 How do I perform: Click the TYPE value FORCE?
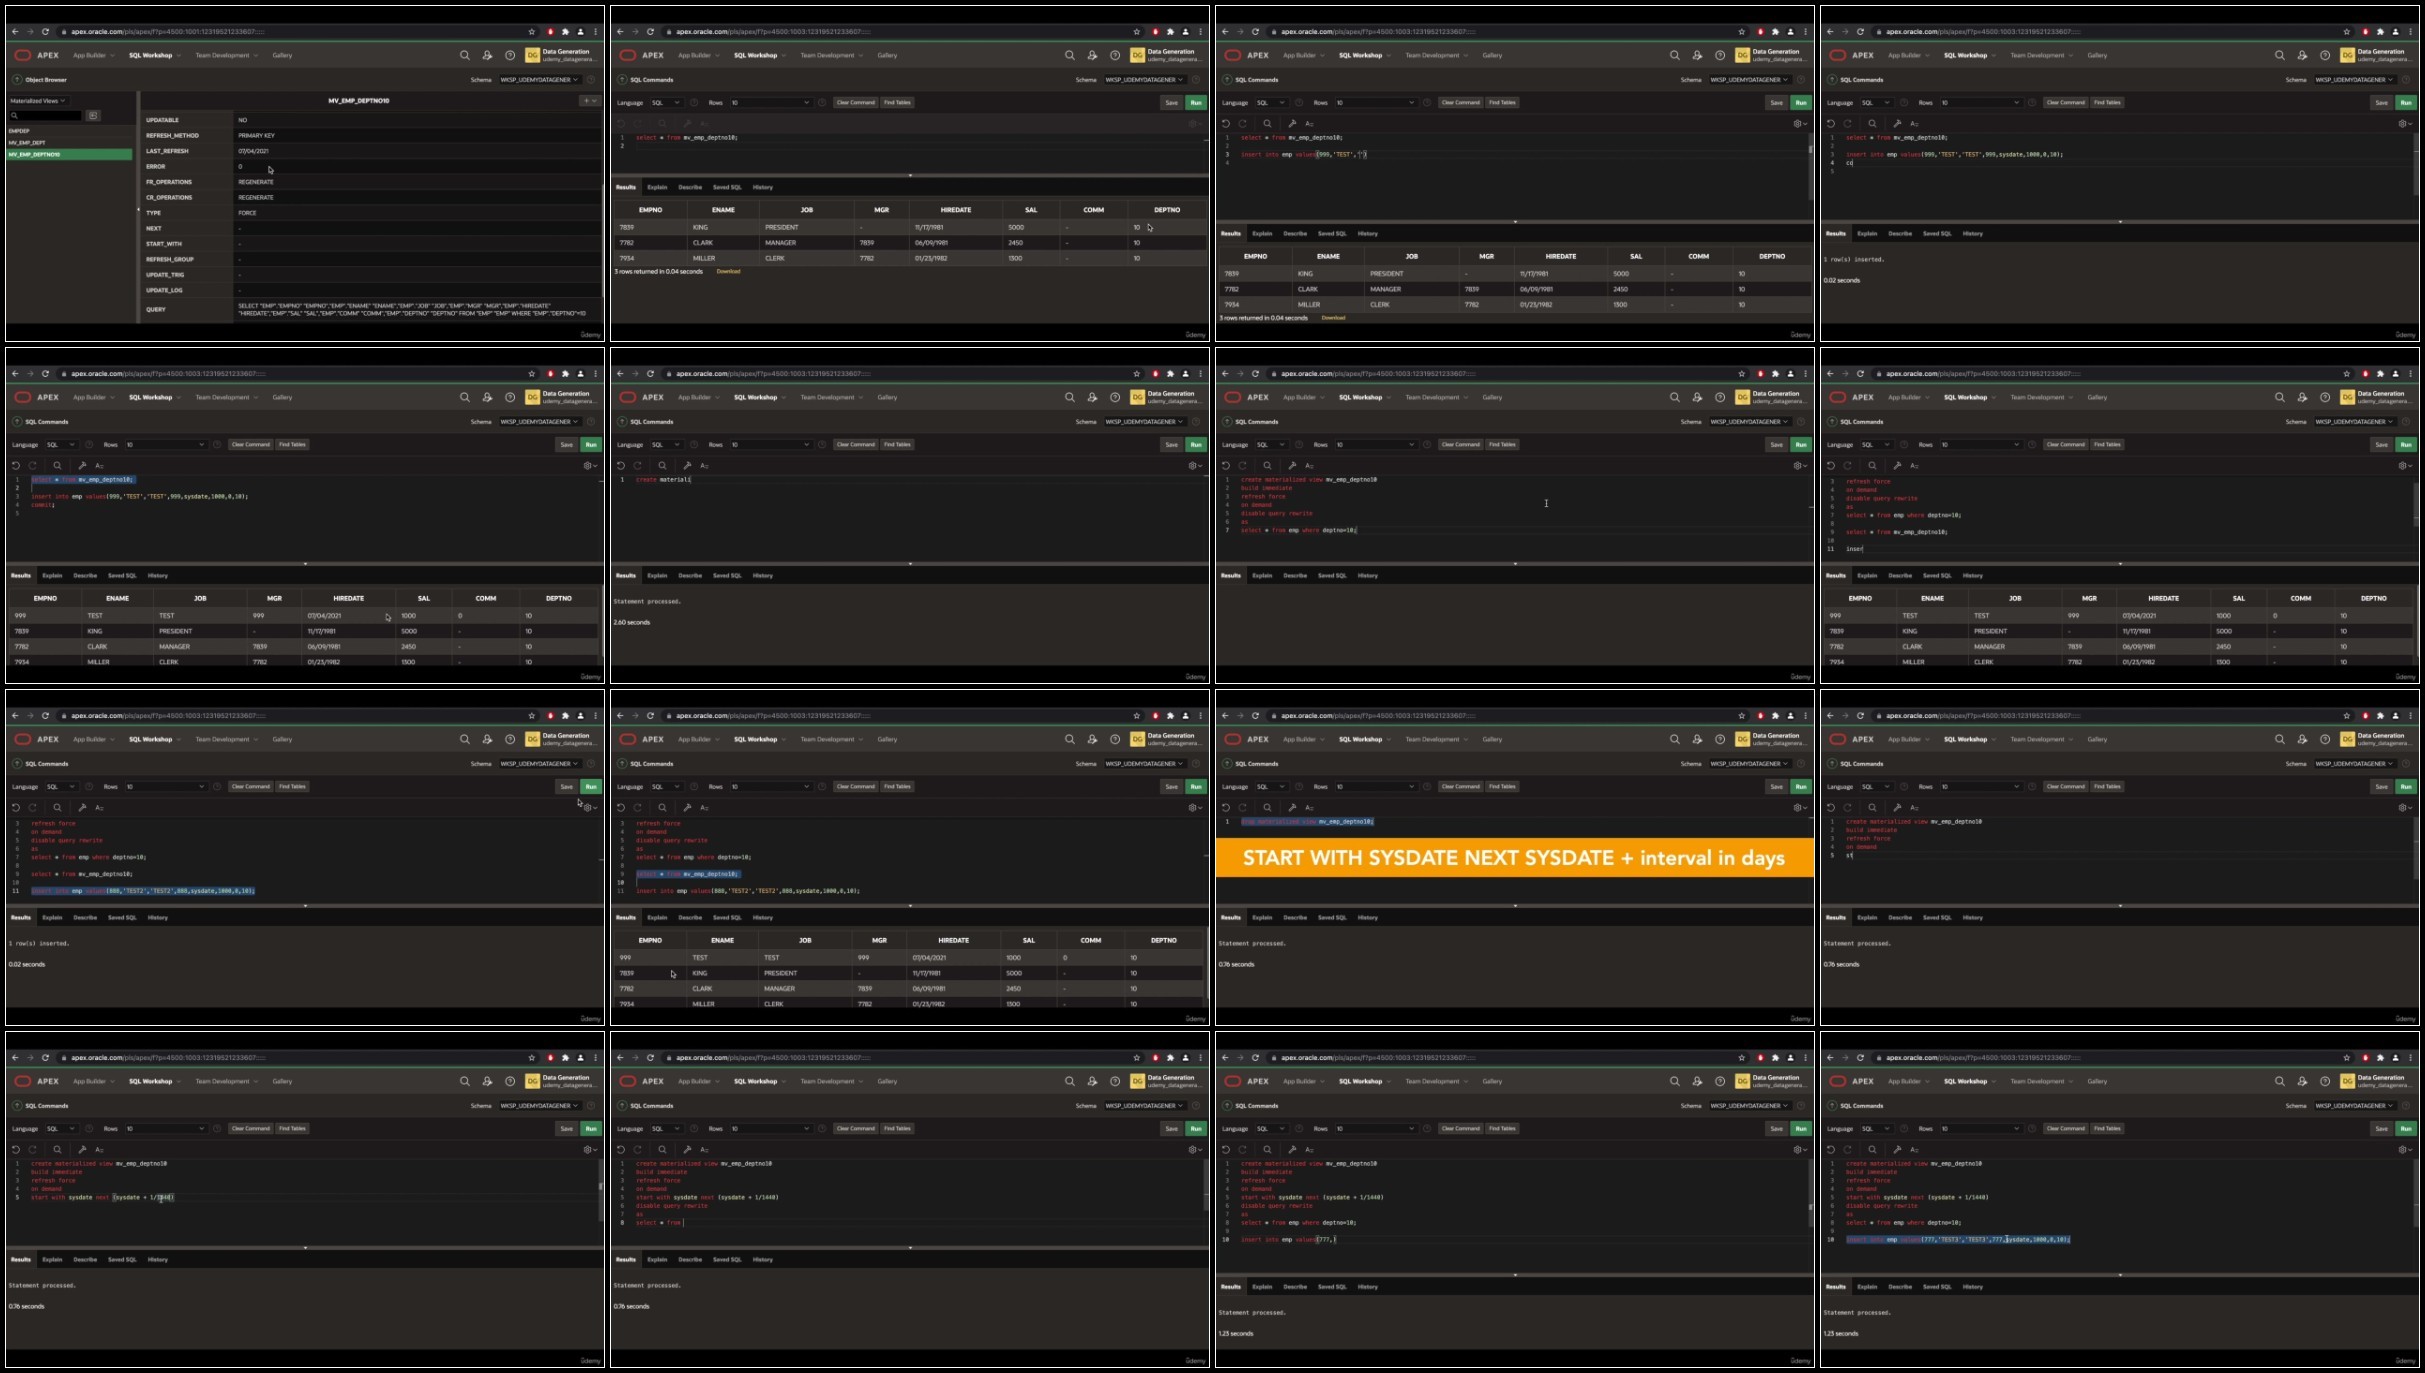247,213
